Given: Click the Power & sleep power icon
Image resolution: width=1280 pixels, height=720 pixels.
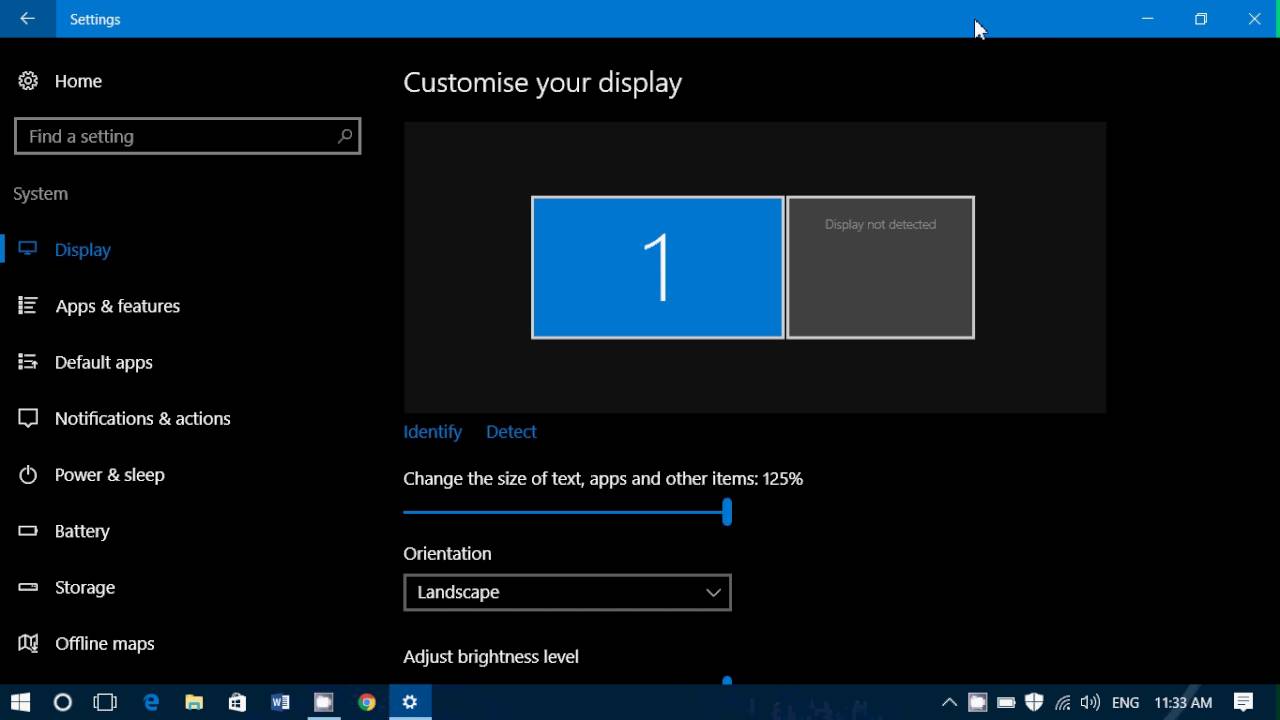Looking at the screenshot, I should (x=28, y=474).
